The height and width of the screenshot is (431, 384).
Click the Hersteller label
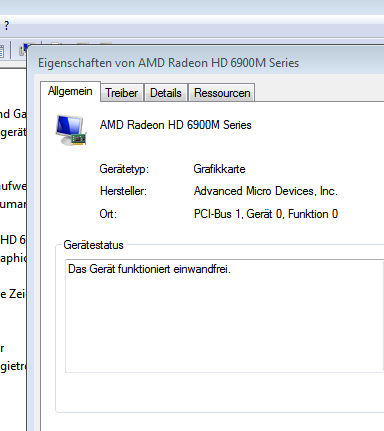tap(123, 191)
